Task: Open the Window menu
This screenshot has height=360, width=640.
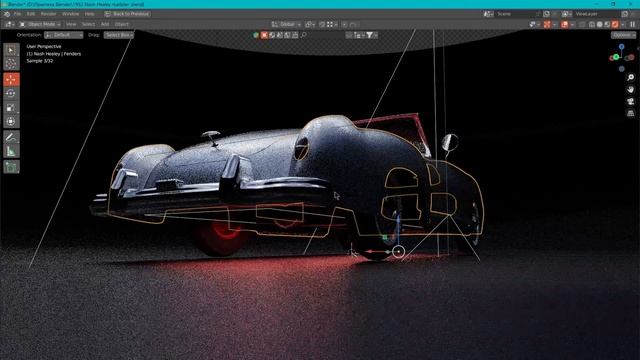Action: [x=70, y=14]
